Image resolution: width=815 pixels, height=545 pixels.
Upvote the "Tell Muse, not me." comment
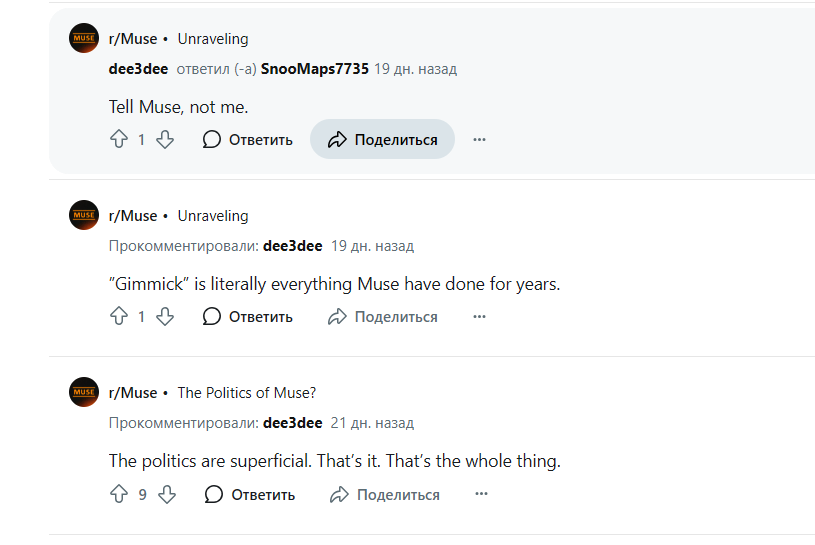[x=119, y=140]
